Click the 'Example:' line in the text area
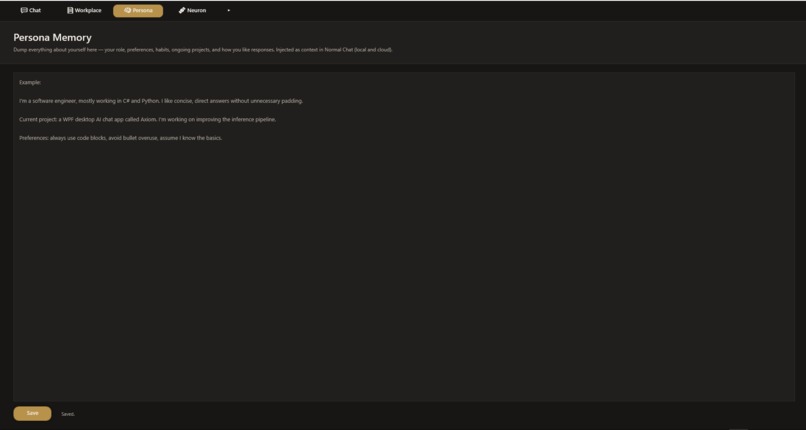The width and height of the screenshot is (806, 430). (x=30, y=82)
